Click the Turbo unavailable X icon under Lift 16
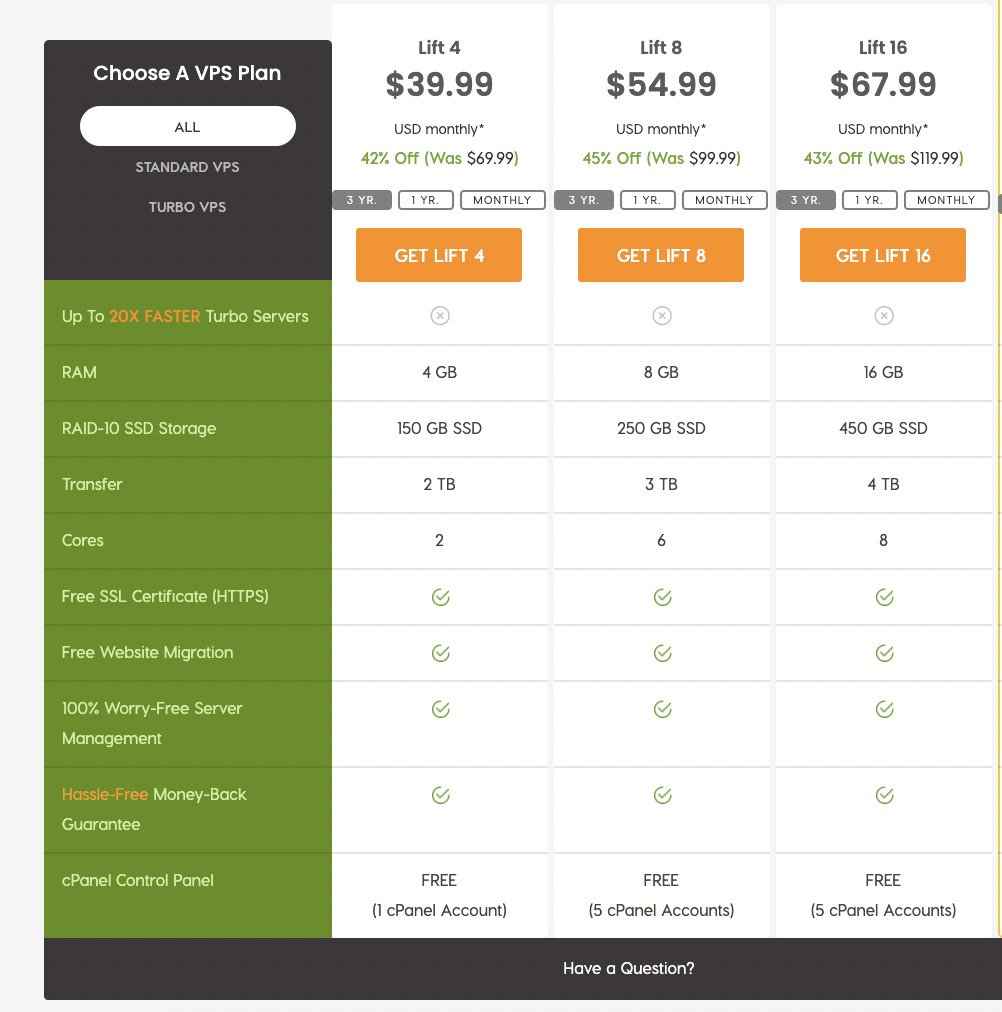This screenshot has width=1002, height=1012. coord(884,316)
